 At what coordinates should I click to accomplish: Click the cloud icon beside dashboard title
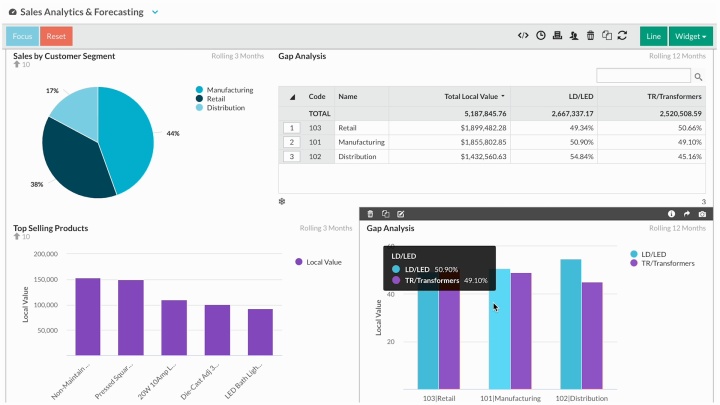[x=13, y=12]
